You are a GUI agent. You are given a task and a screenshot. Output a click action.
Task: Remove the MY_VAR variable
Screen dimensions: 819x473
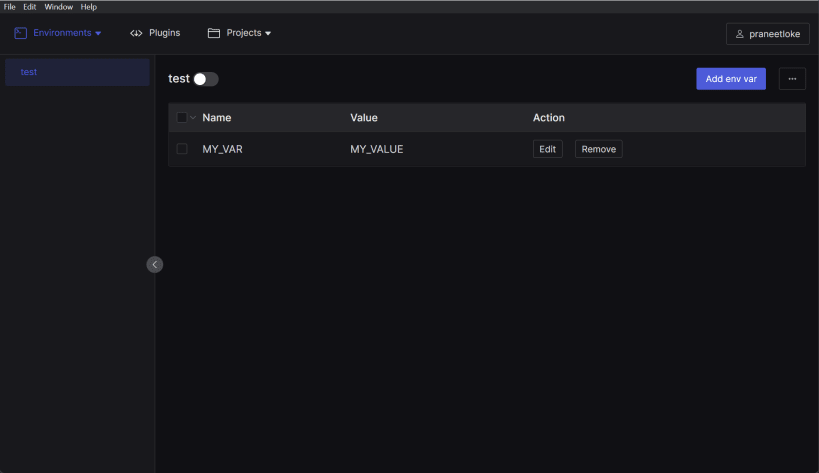point(599,149)
